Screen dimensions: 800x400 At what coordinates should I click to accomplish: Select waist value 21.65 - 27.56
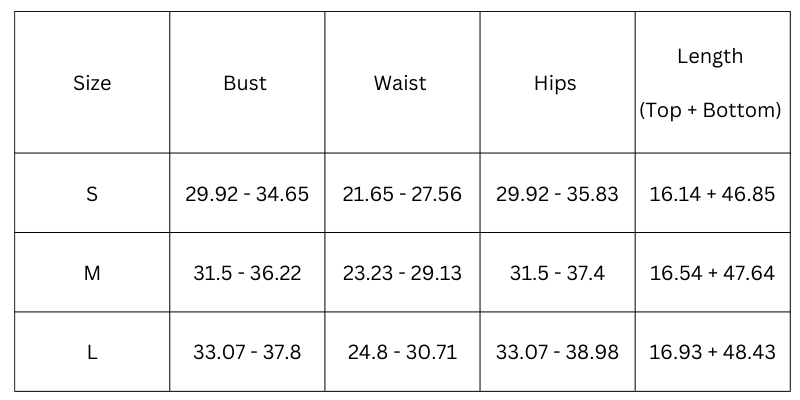click(402, 194)
